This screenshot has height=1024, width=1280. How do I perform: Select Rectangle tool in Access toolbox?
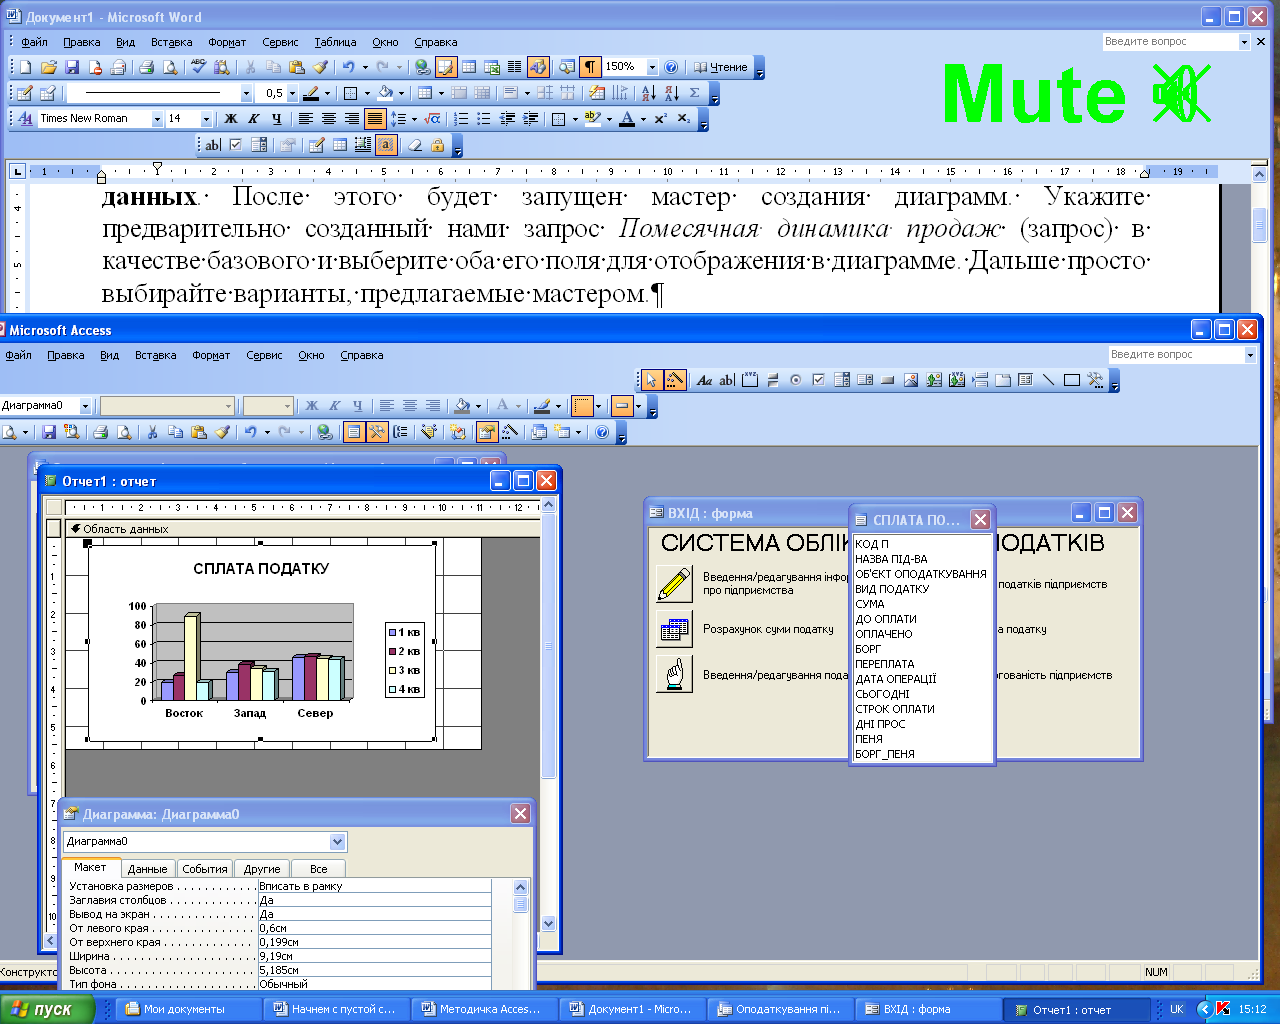pos(1072,380)
